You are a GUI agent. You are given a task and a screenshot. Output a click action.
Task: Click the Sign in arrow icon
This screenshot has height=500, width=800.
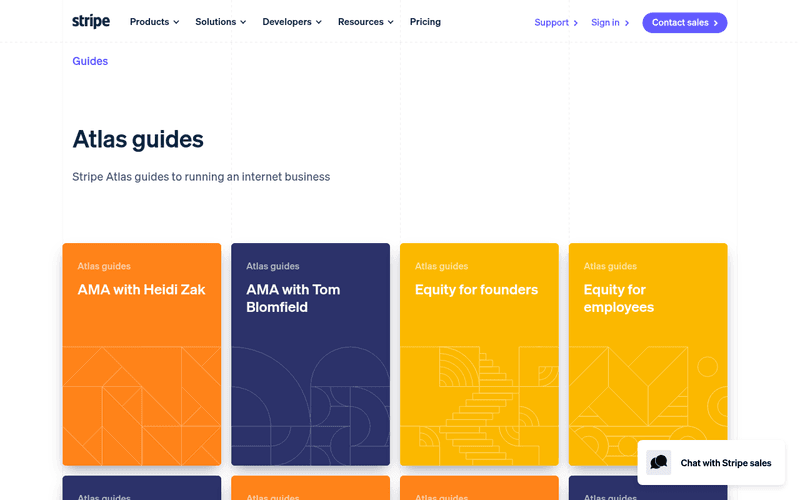coord(627,23)
